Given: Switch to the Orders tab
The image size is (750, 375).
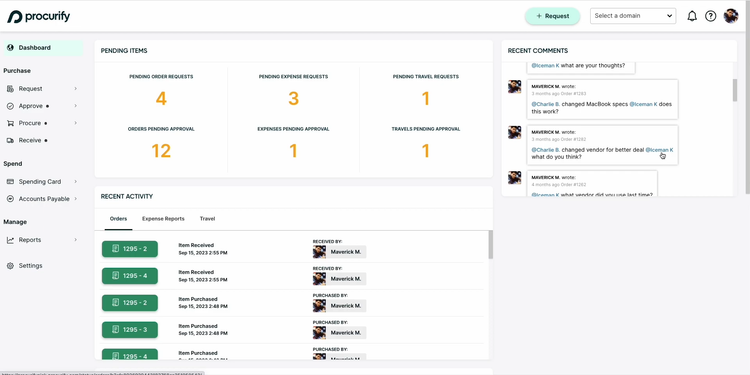Looking at the screenshot, I should click(118, 219).
